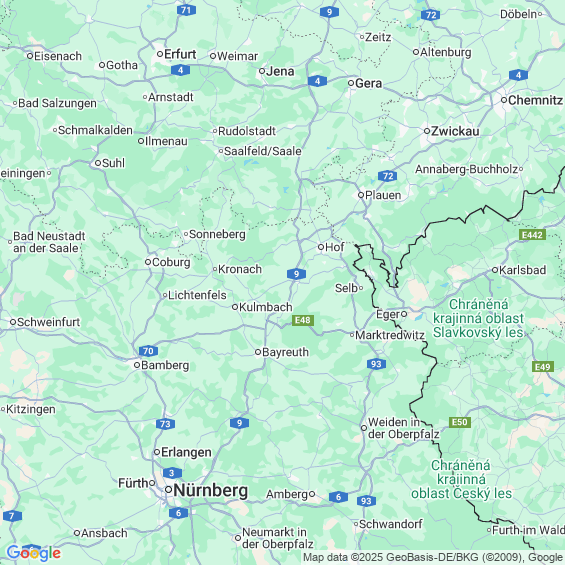Viewport: 565px width, 565px height.
Task: Select the Erfurt city label
Action: (x=180, y=54)
